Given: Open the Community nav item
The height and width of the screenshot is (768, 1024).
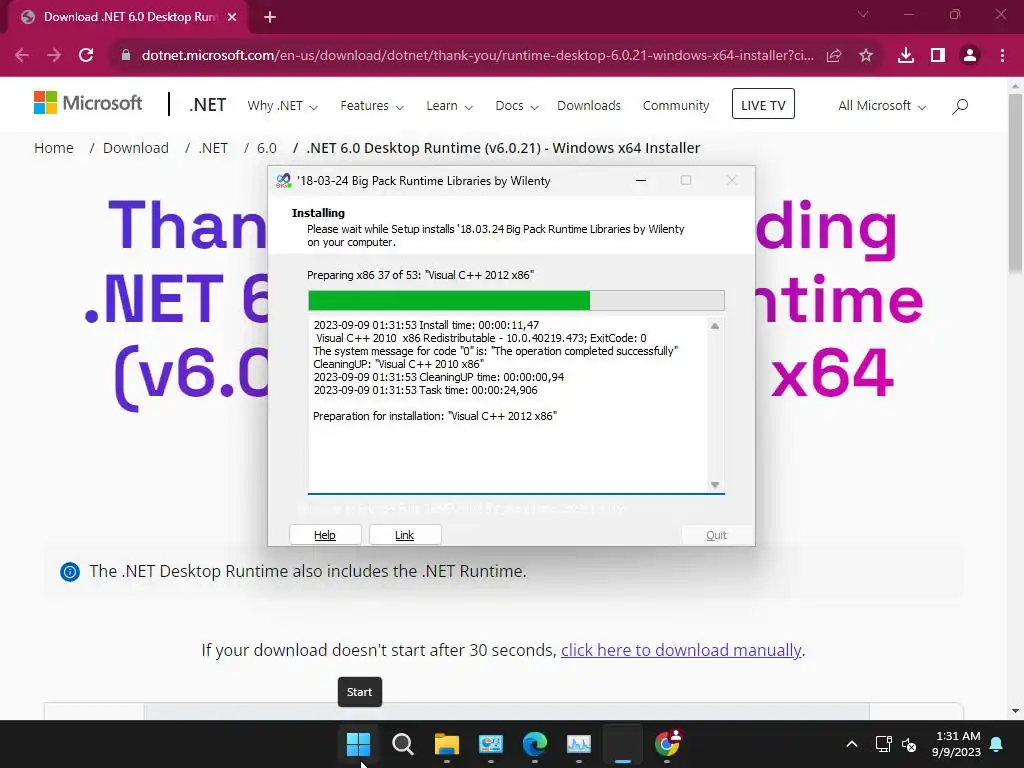Looking at the screenshot, I should (676, 106).
